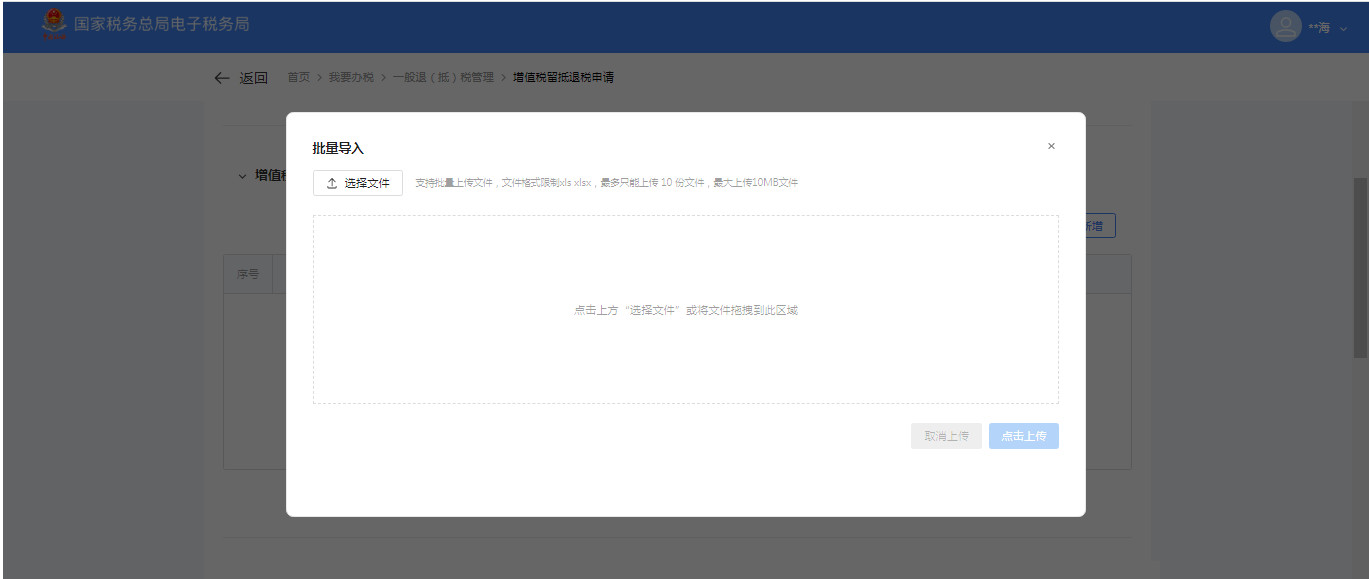
Task: Click the 返回 text link
Action: pos(253,78)
